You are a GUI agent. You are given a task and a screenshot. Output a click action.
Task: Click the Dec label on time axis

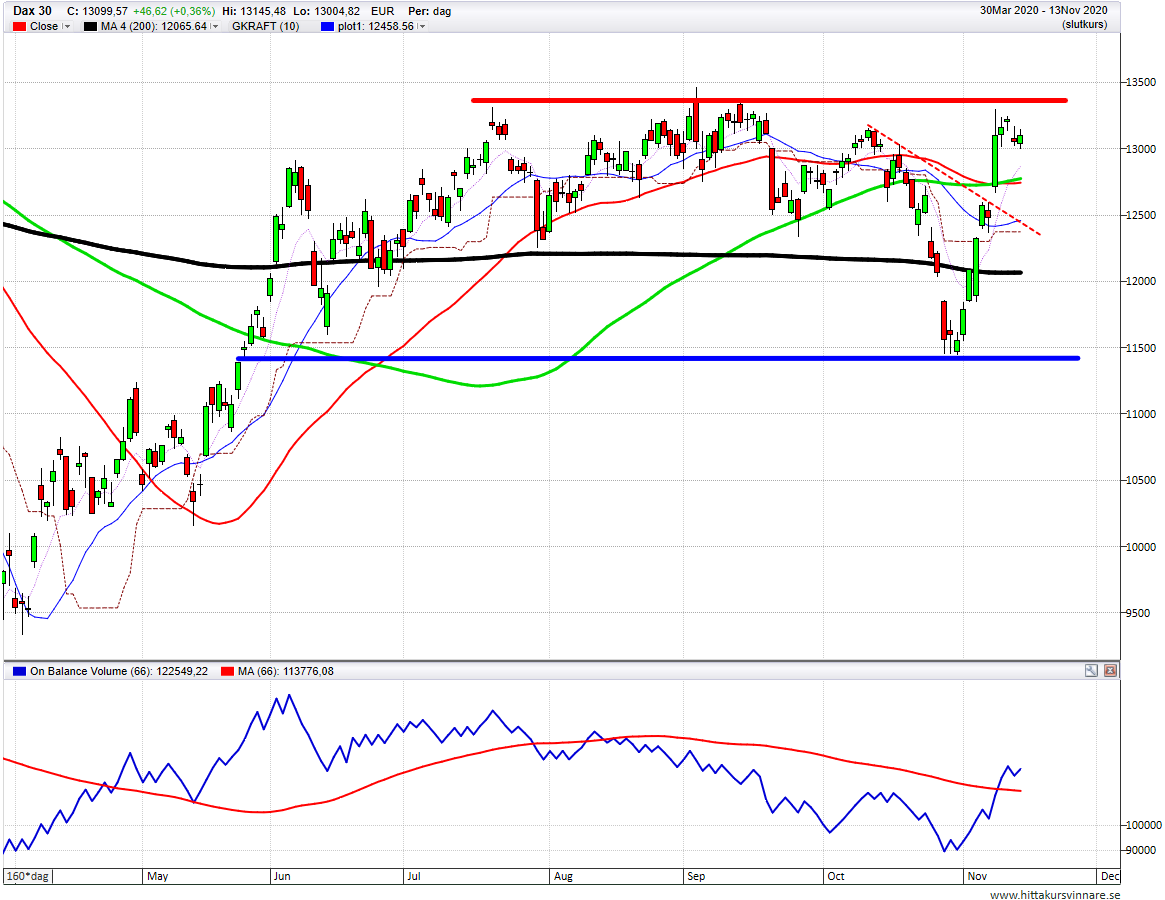[1110, 876]
